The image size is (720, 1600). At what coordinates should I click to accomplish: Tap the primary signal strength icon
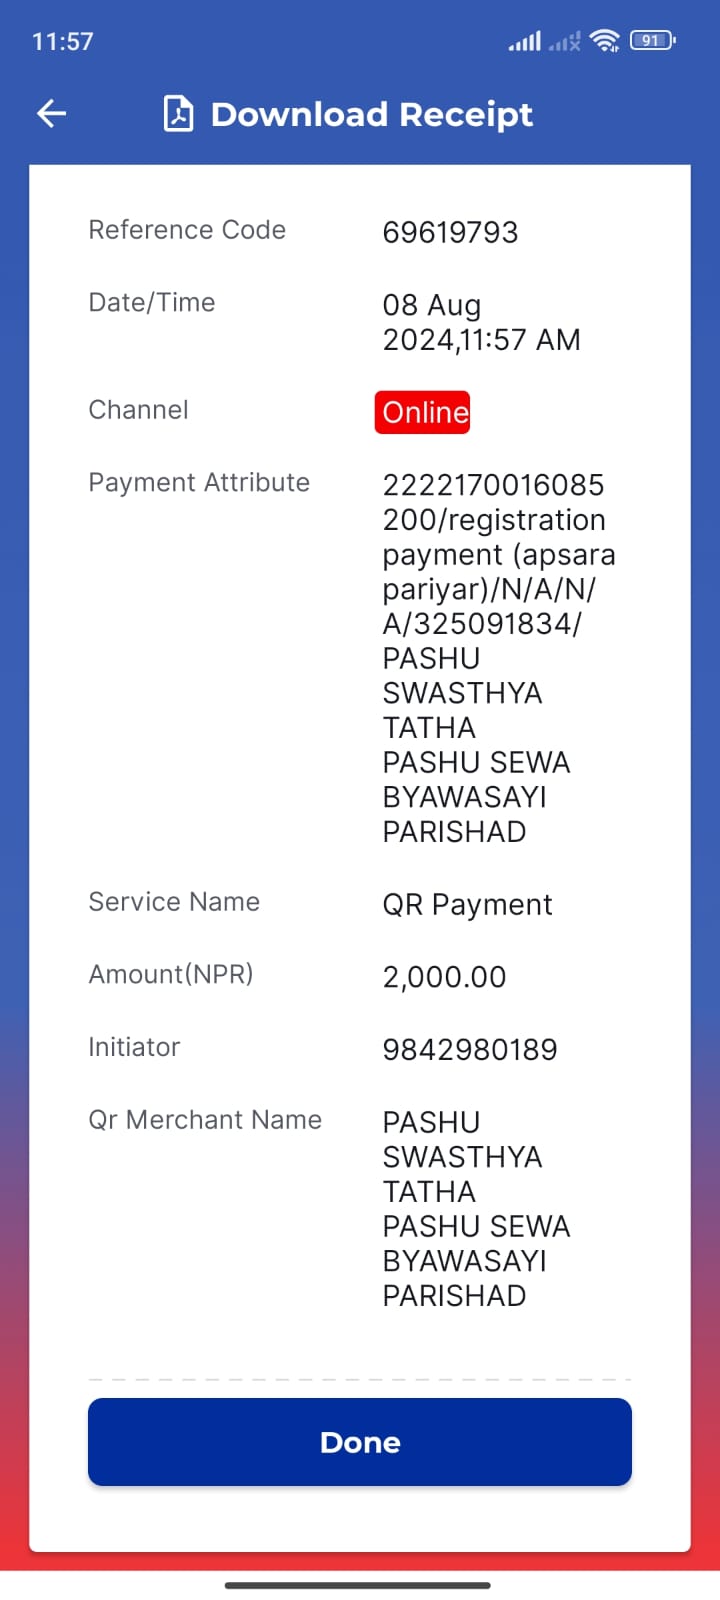tap(525, 41)
